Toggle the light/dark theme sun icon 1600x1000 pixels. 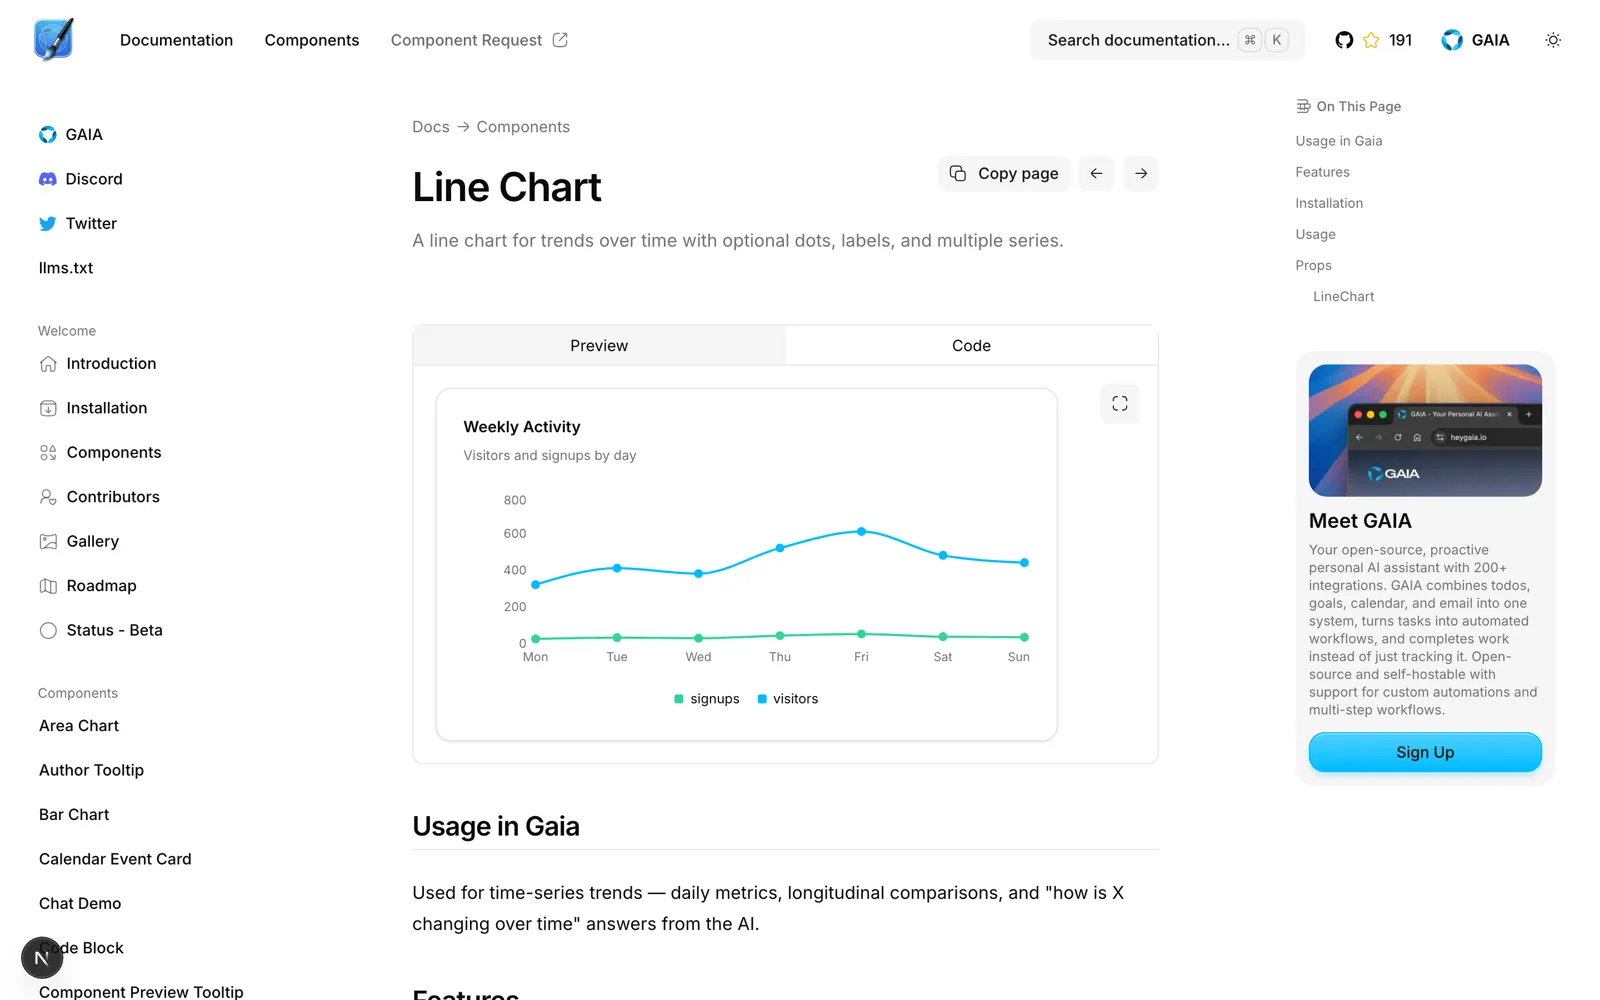[1553, 40]
